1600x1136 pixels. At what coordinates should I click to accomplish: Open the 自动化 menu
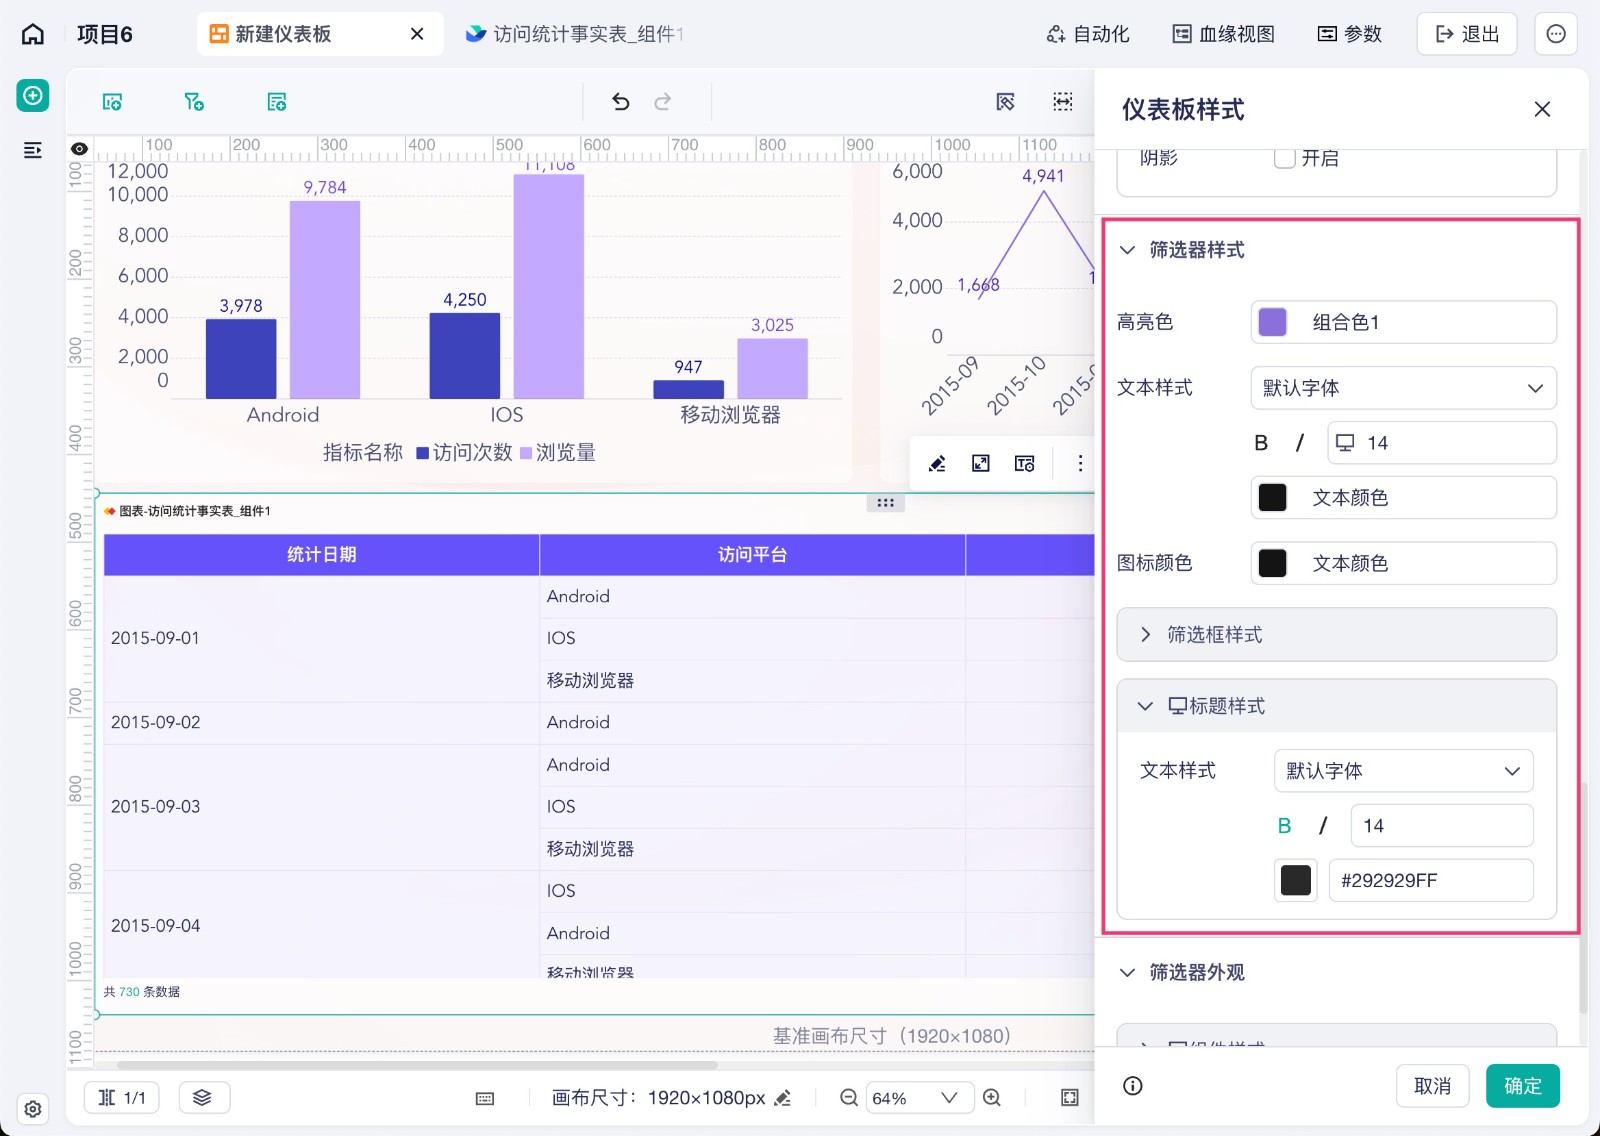(x=1088, y=34)
